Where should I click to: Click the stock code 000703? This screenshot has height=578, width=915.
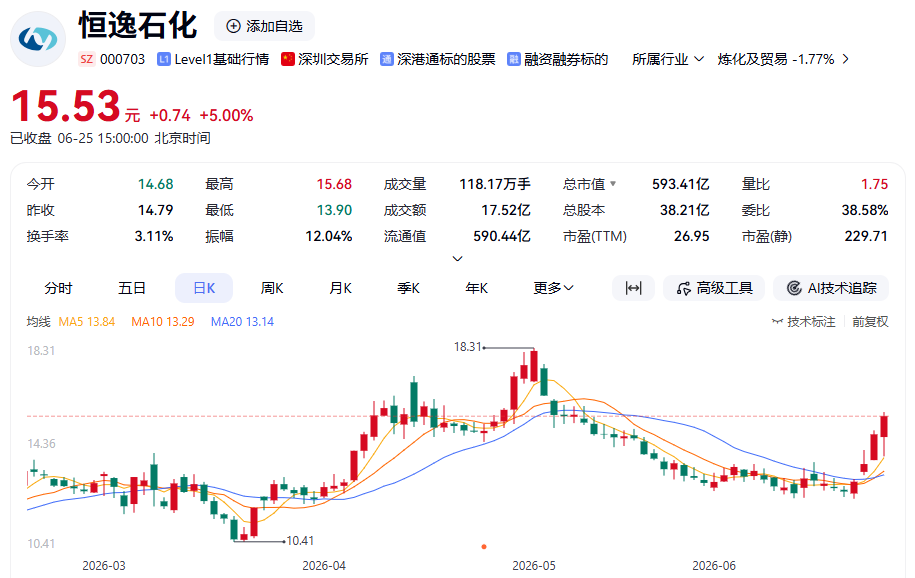(122, 60)
